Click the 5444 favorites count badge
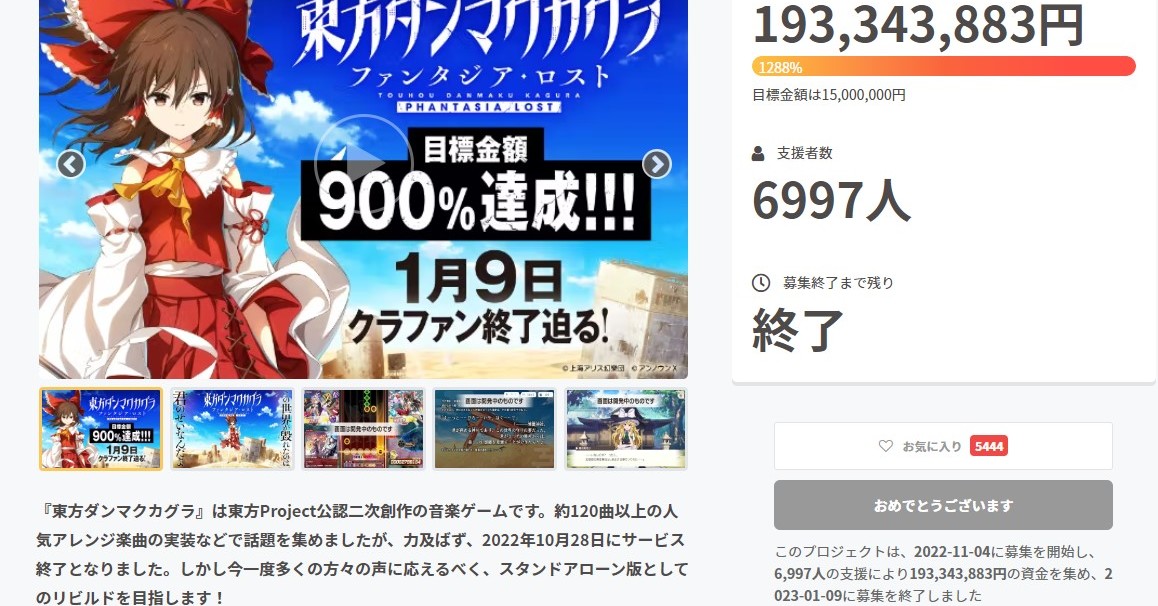 tap(989, 446)
